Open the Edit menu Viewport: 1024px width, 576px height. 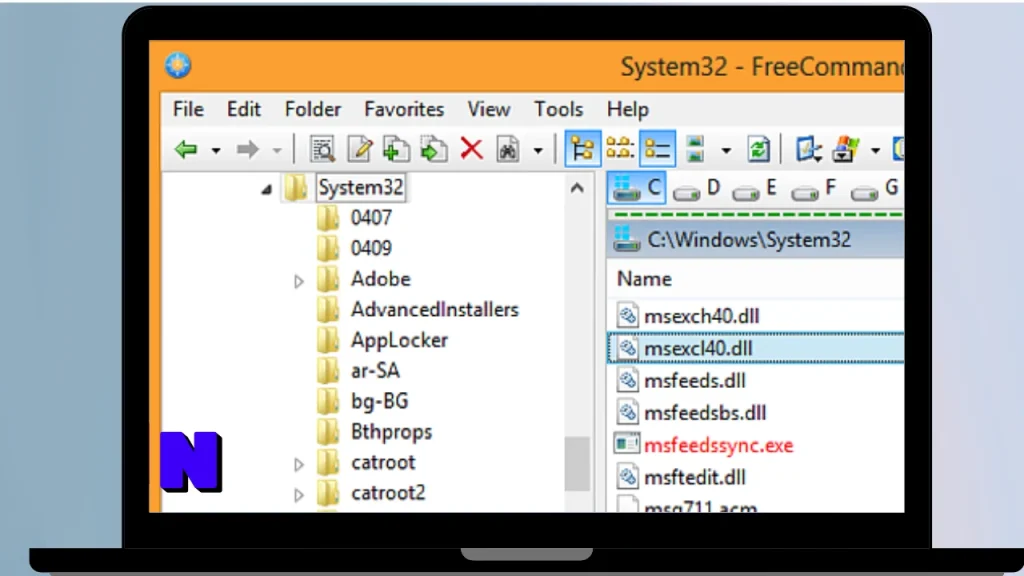click(x=244, y=109)
